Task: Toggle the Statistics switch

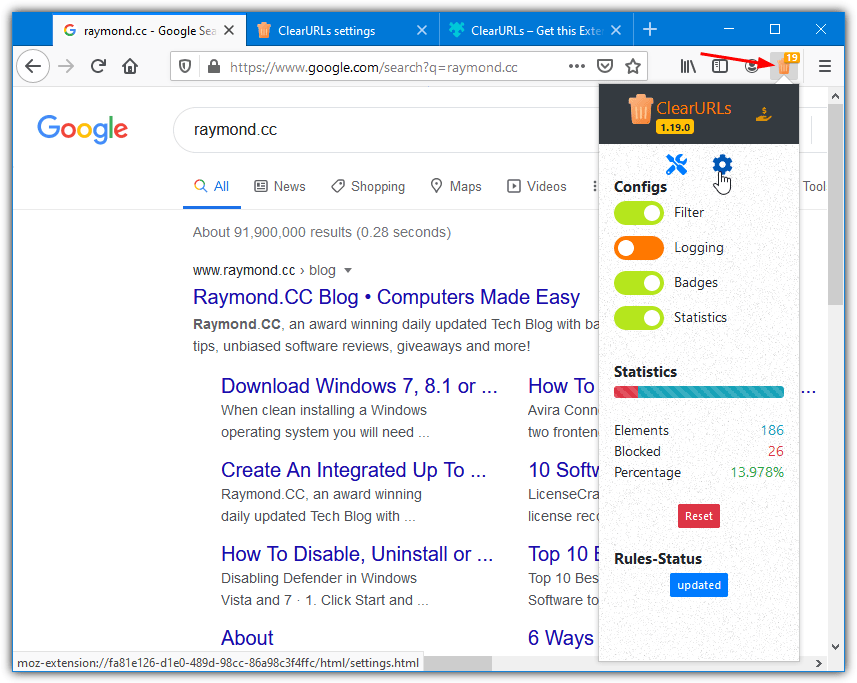Action: coord(639,318)
